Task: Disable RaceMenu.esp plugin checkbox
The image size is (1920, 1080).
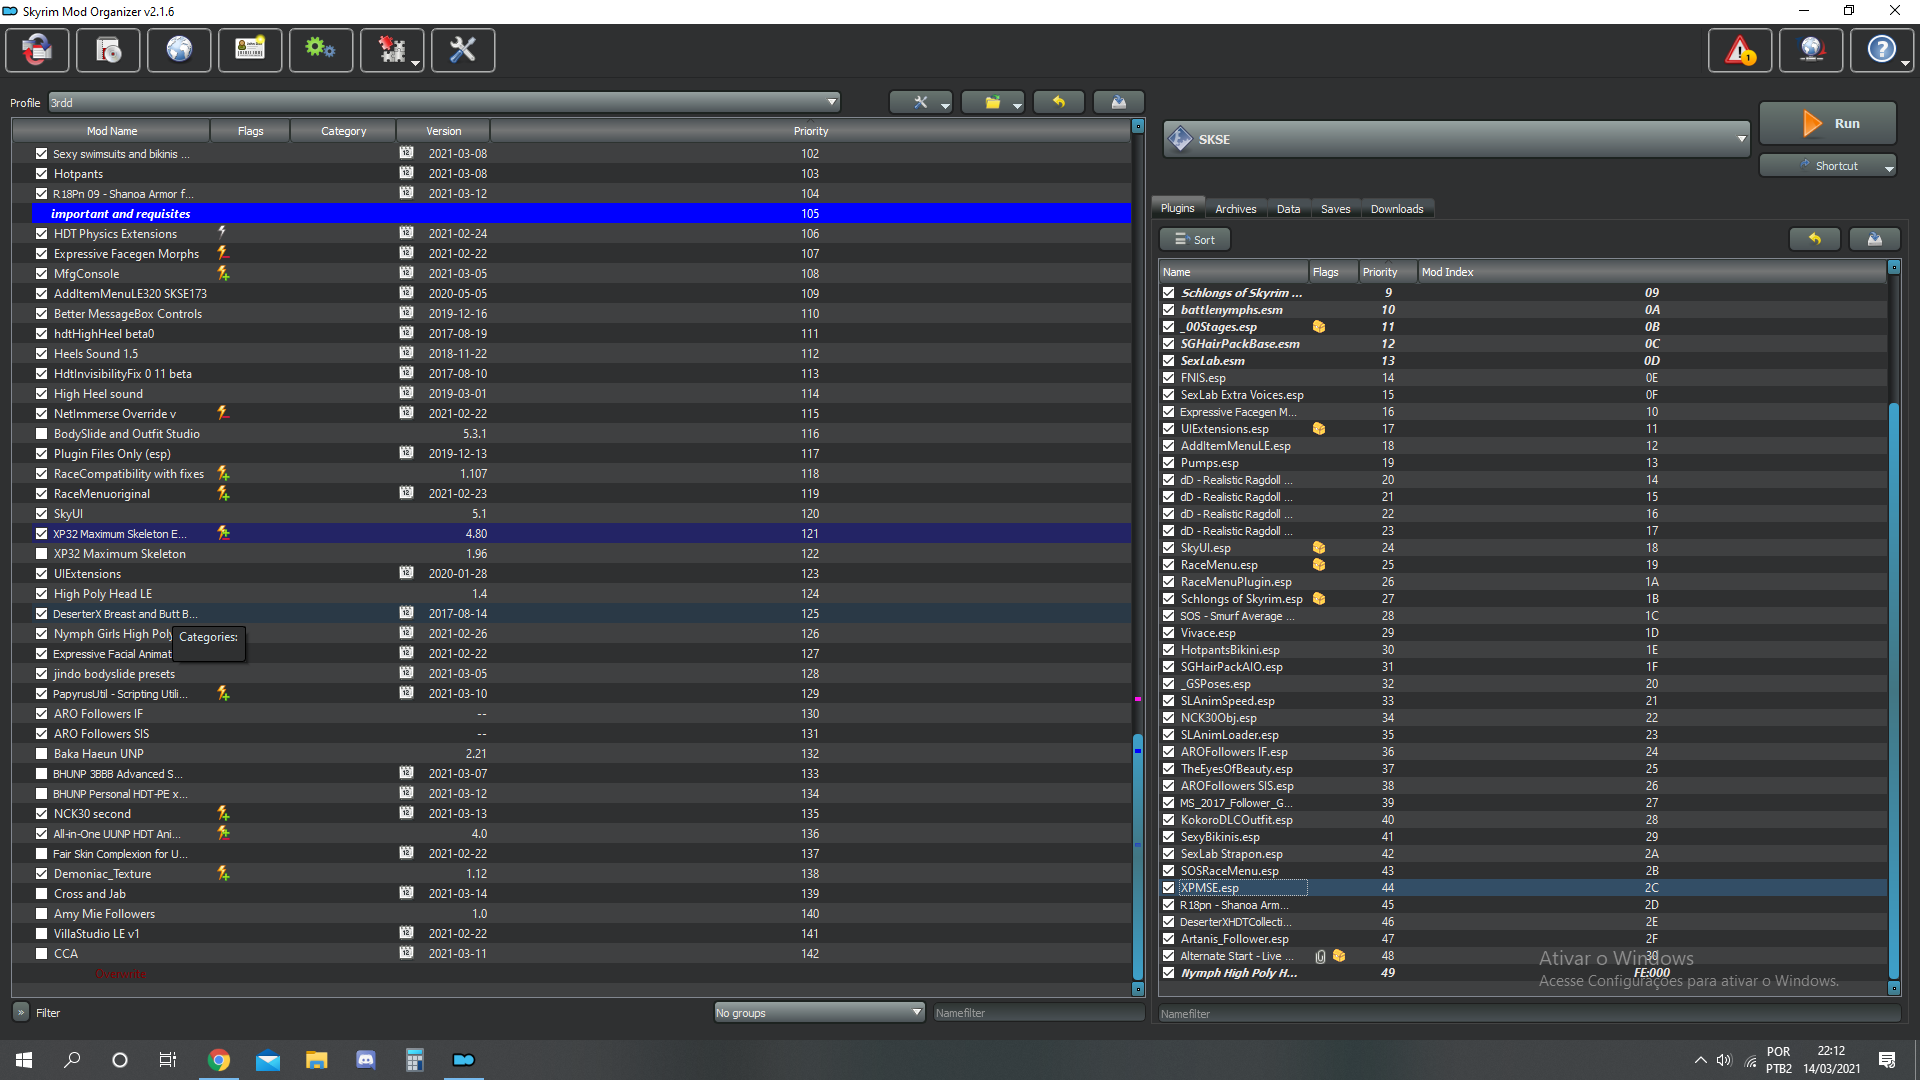Action: [x=1168, y=565]
